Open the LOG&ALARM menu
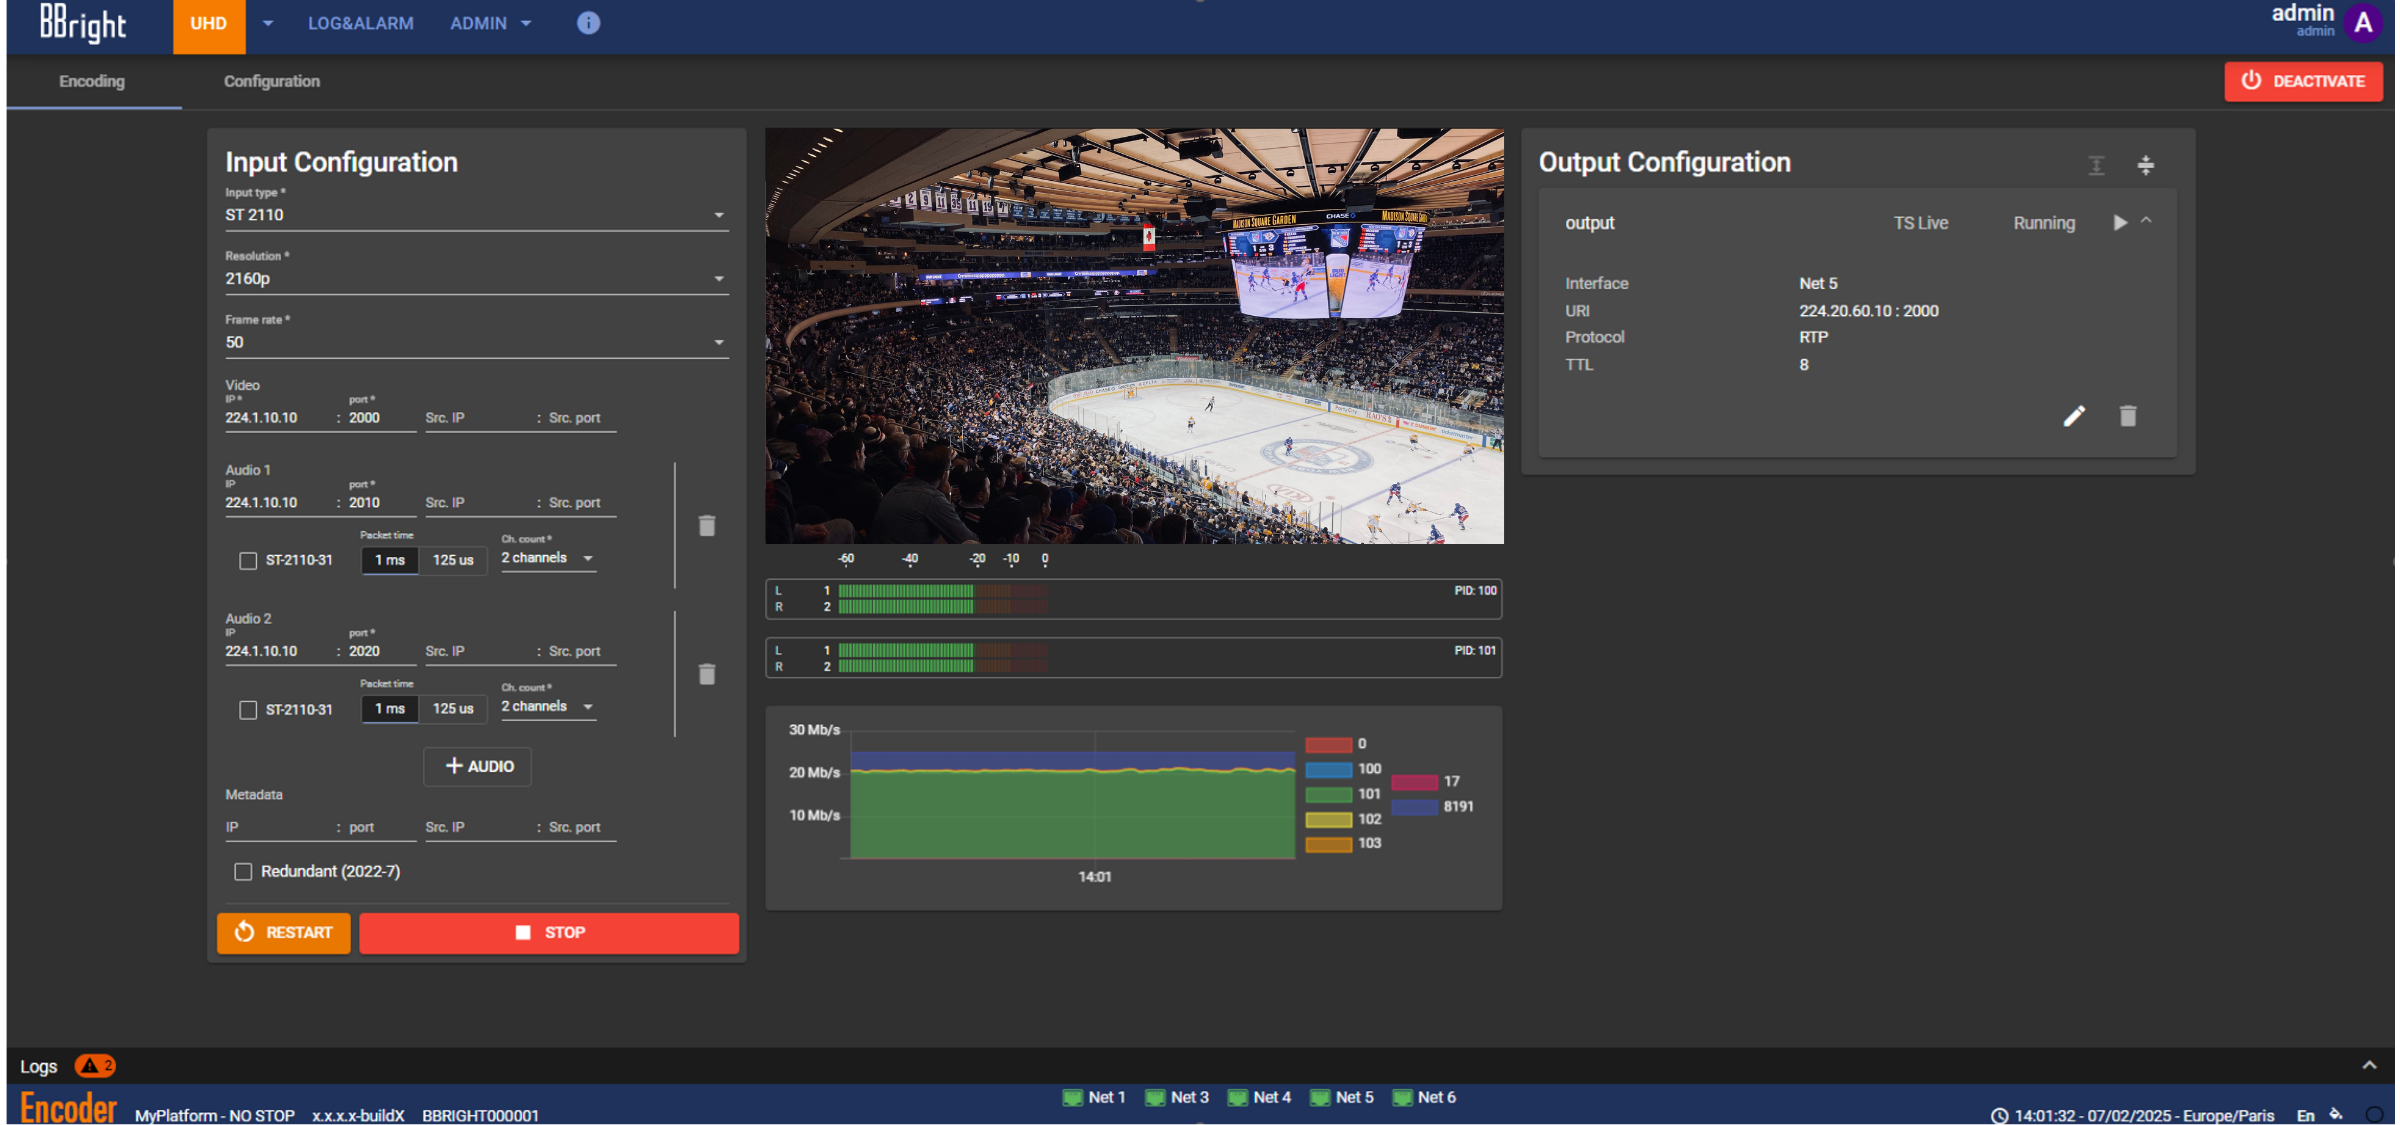The width and height of the screenshot is (2400, 1125). tap(360, 23)
